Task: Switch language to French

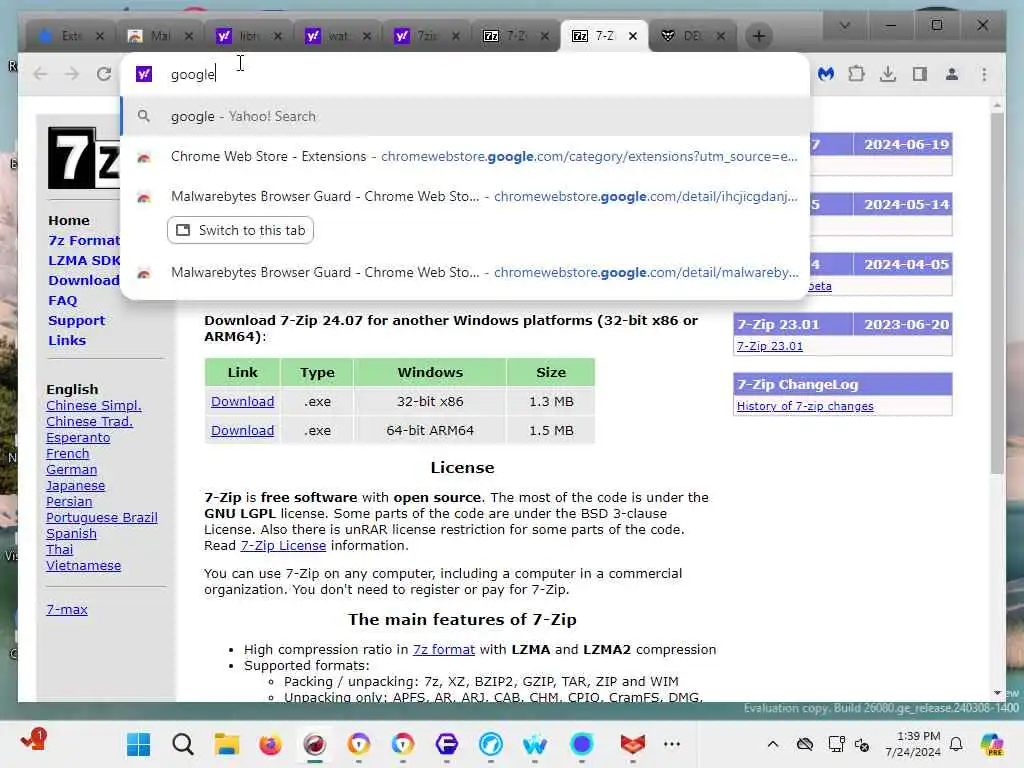Action: point(67,453)
